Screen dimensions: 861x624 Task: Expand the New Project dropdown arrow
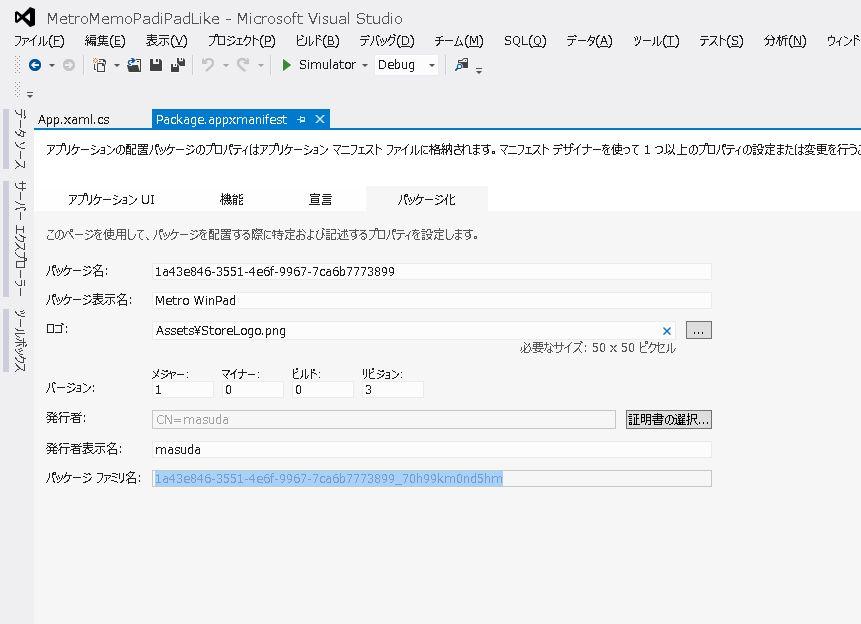coord(116,65)
